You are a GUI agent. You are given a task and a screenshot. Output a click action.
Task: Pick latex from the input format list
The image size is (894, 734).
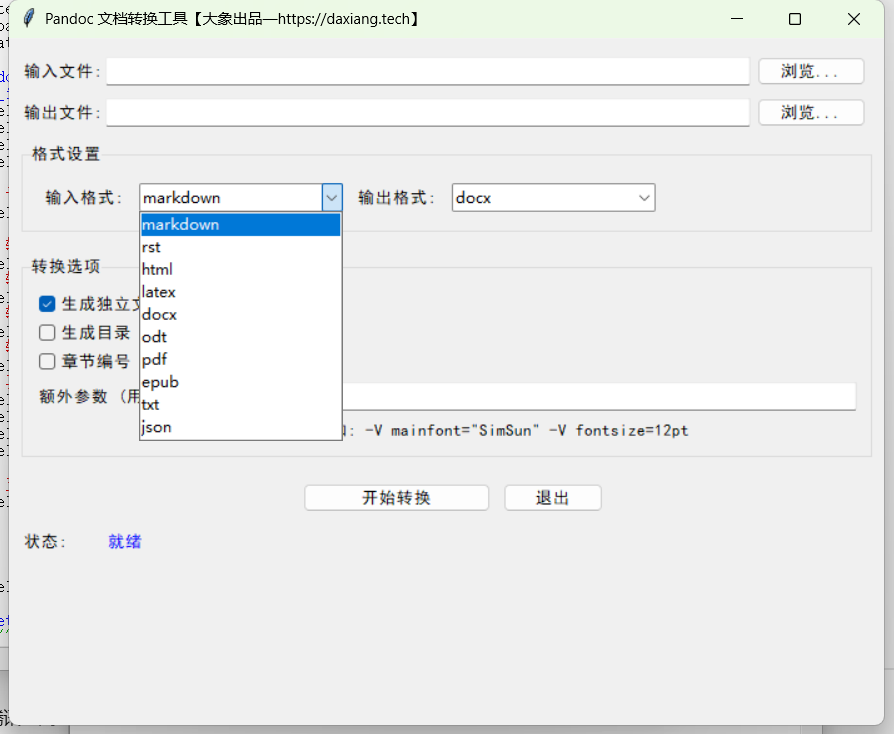pos(240,292)
